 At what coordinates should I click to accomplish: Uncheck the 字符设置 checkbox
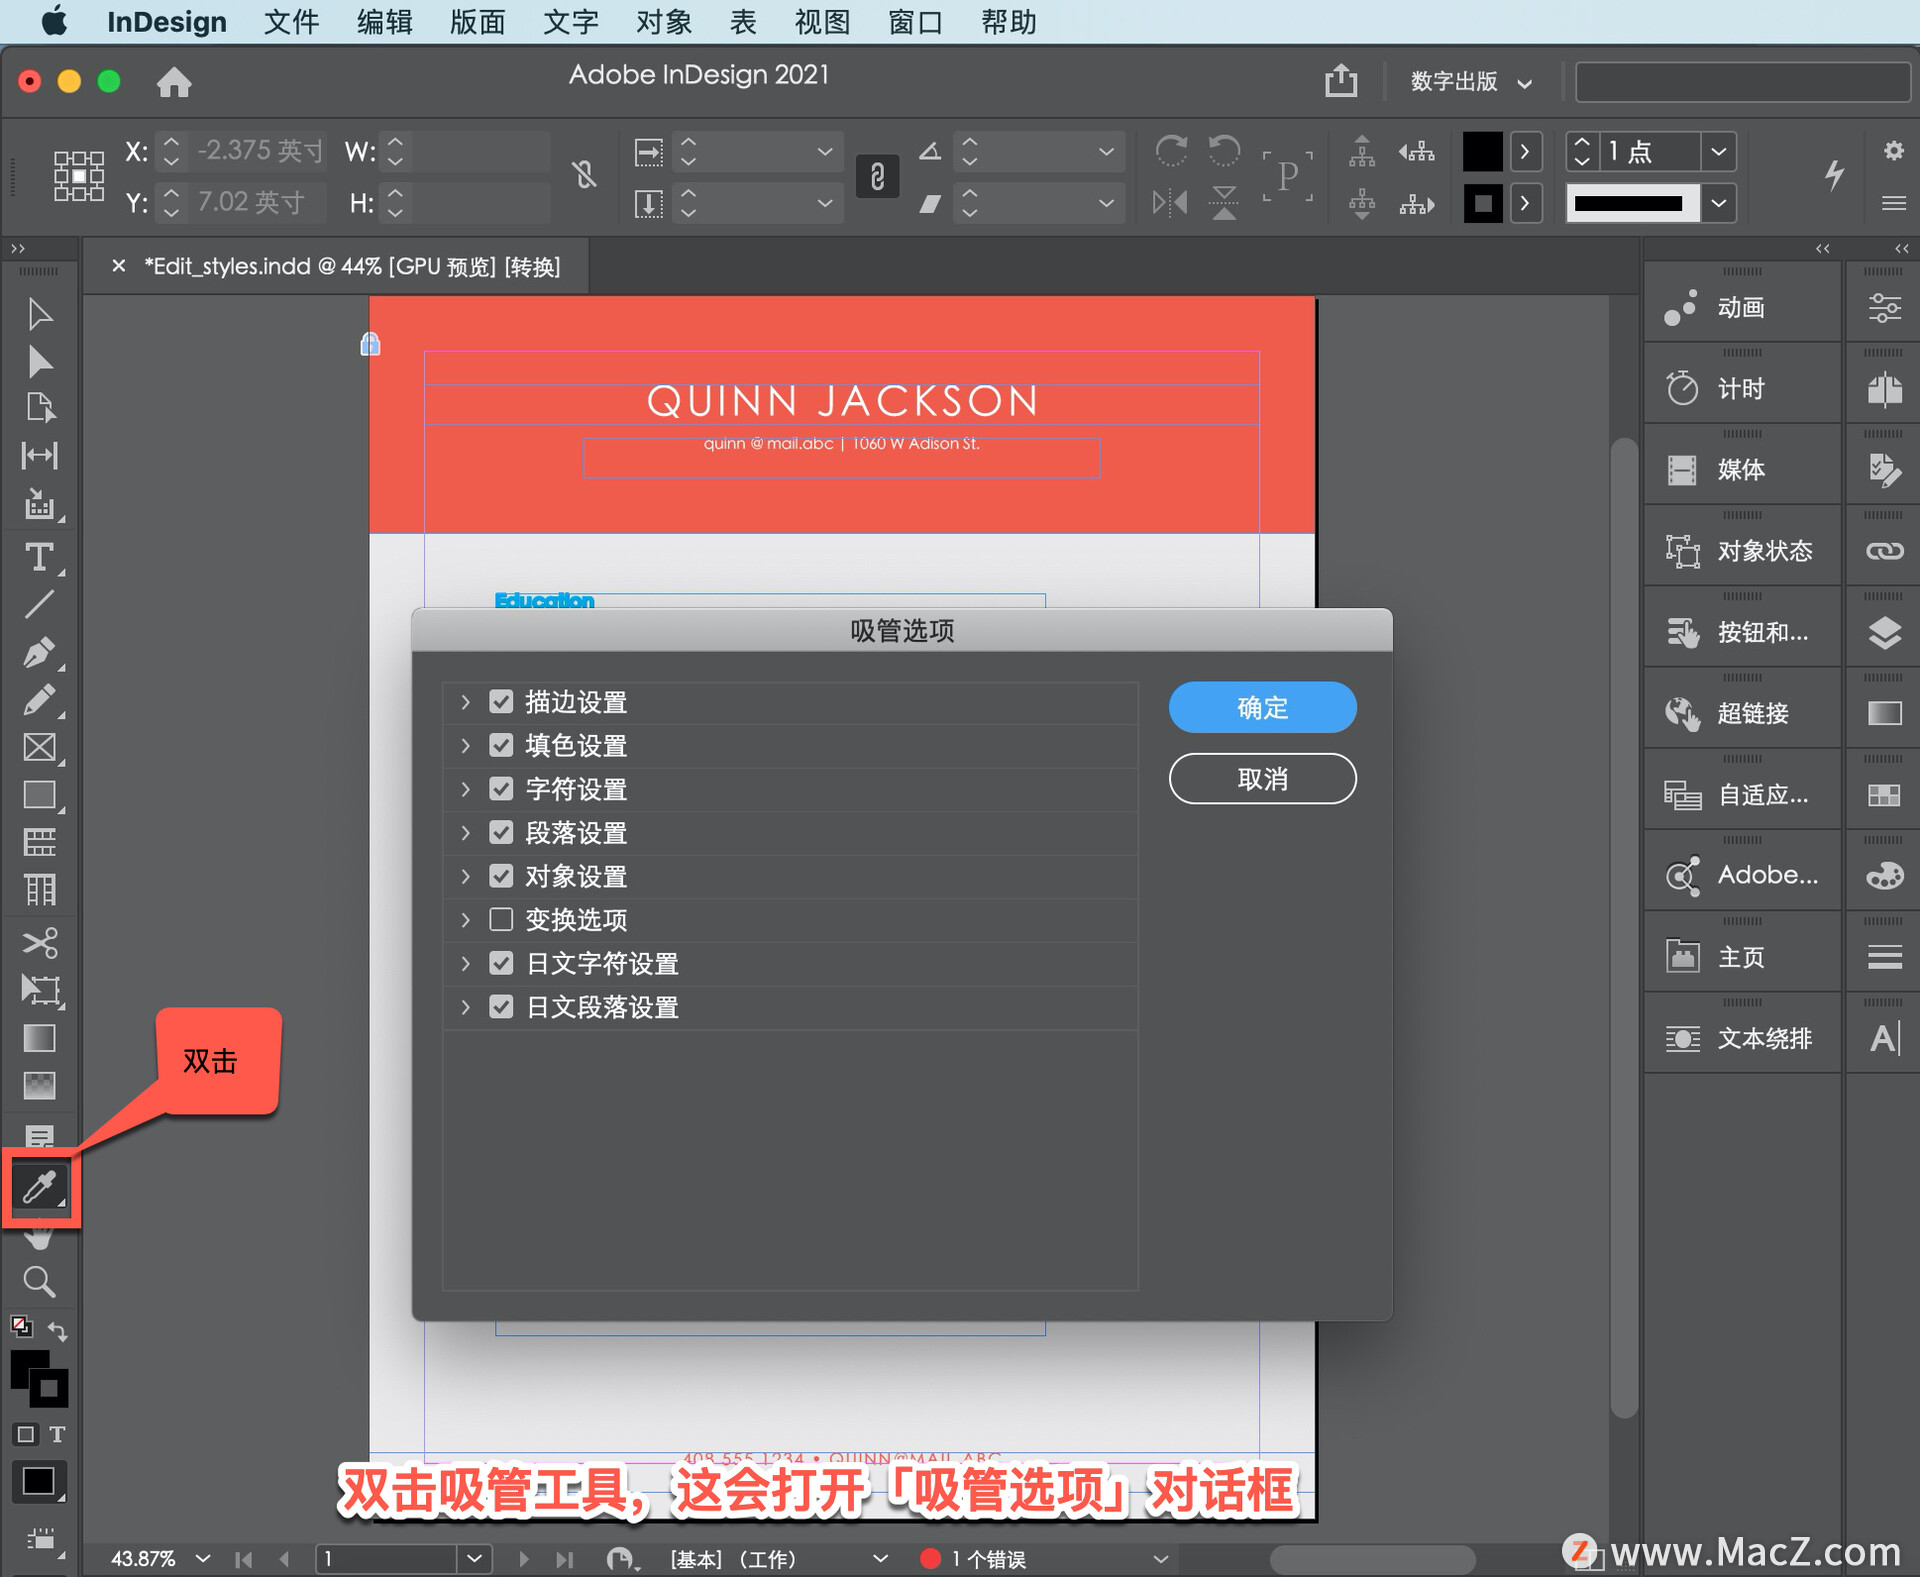point(501,789)
